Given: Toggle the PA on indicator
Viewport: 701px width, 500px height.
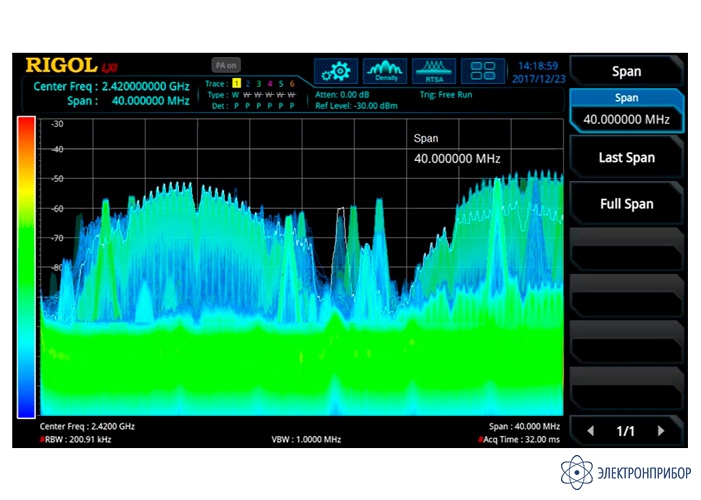Looking at the screenshot, I should (x=226, y=65).
